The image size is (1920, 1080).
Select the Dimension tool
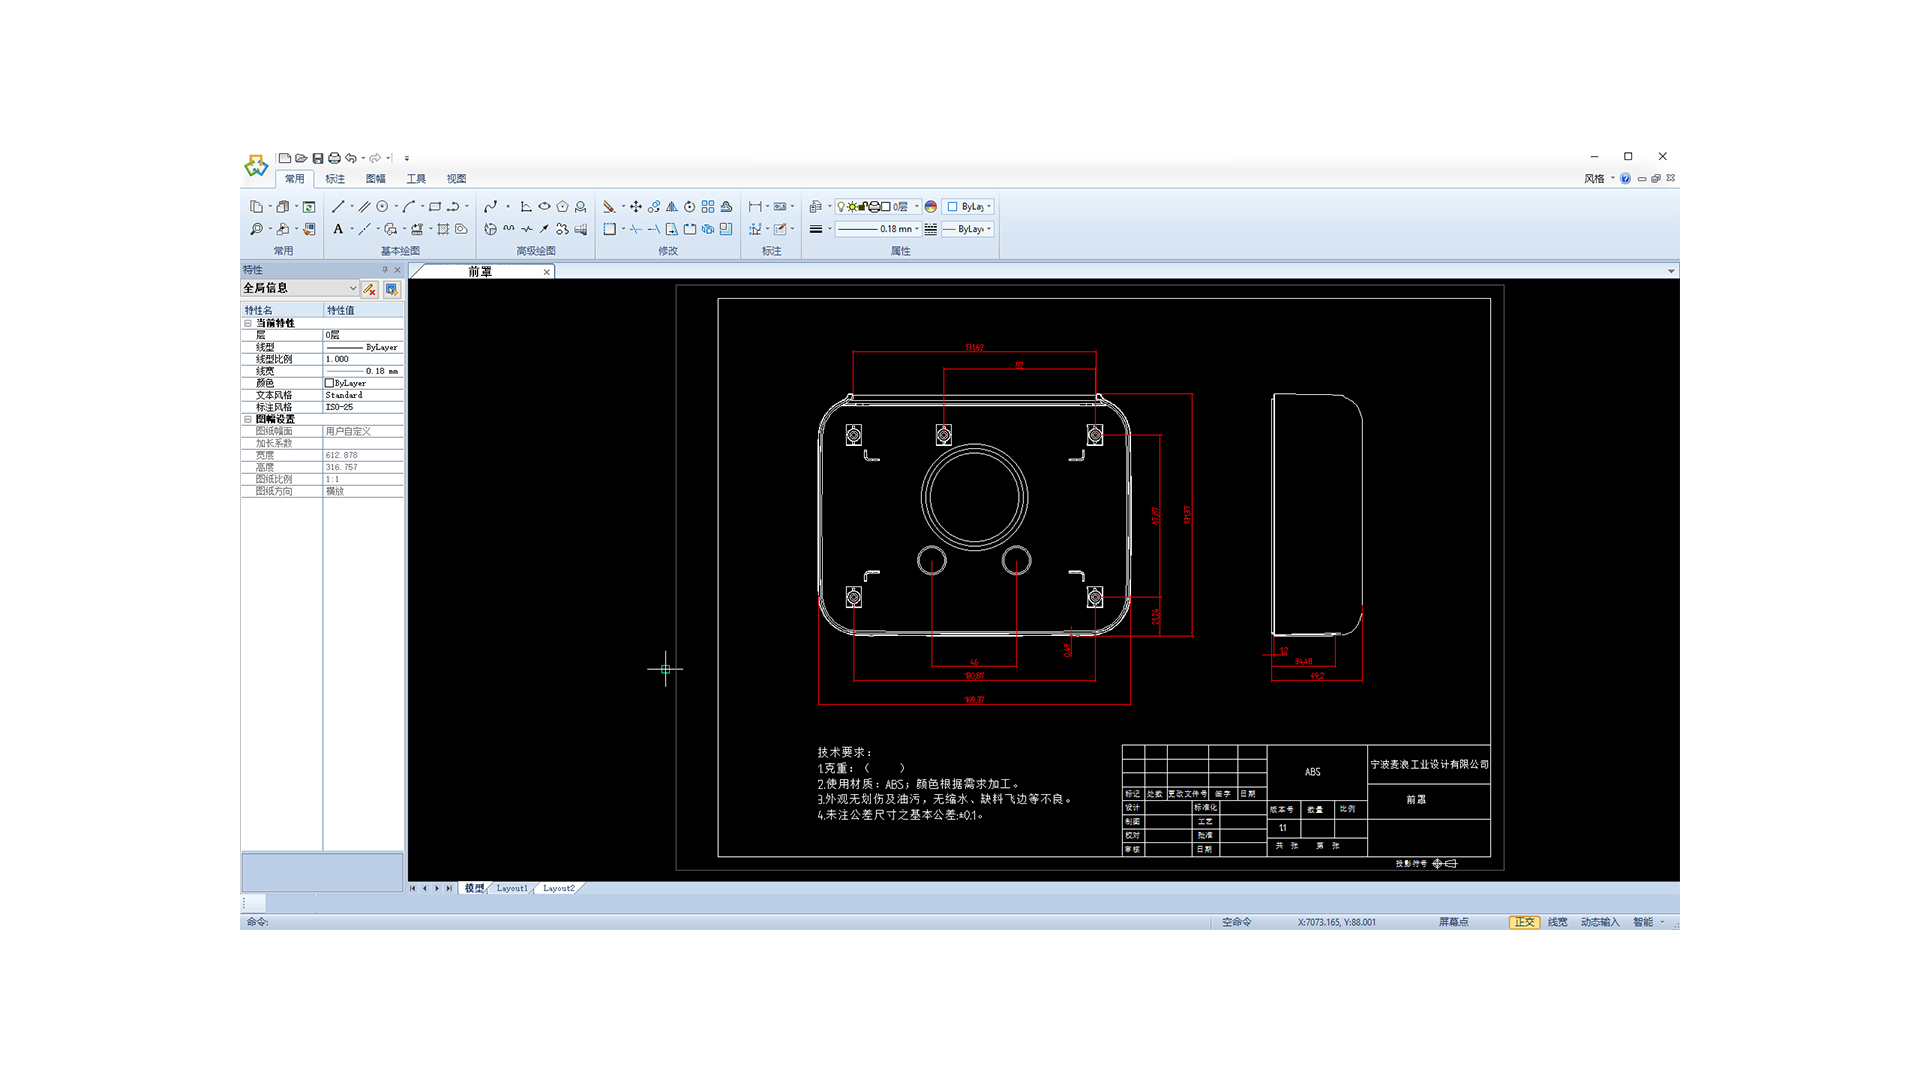pos(755,207)
